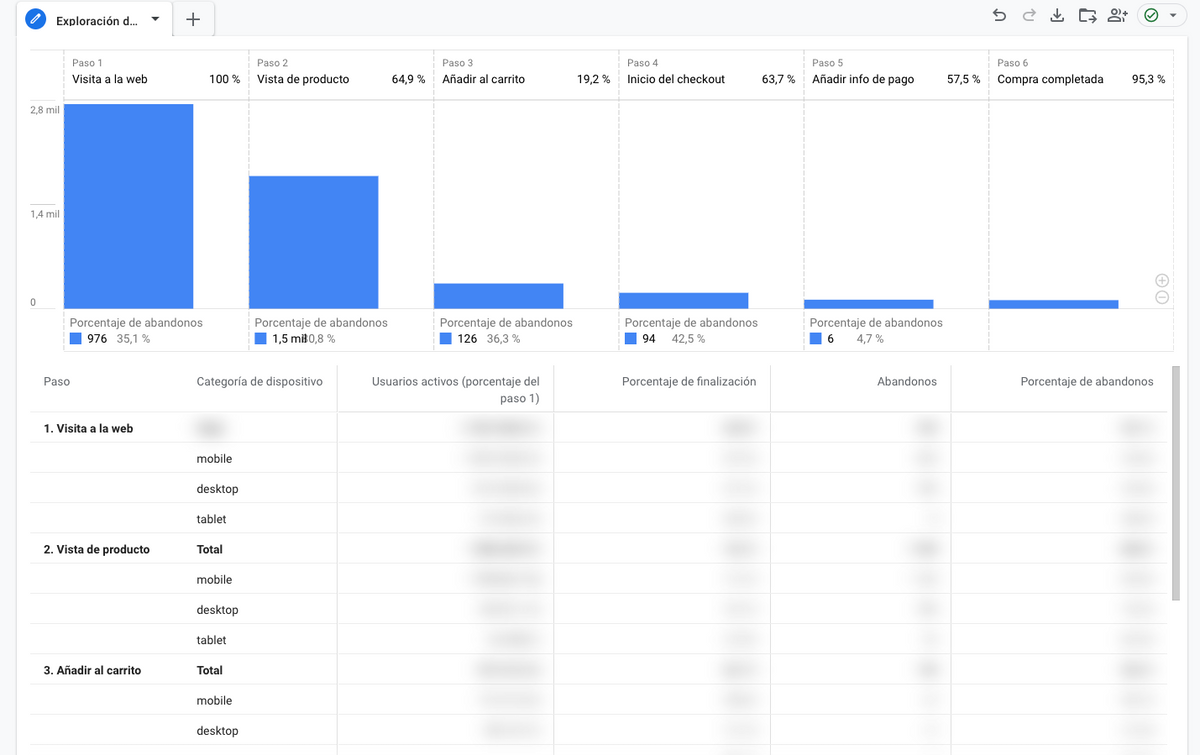Image resolution: width=1200 pixels, height=755 pixels.
Task: Open the export-to-folder icon
Action: point(1088,15)
